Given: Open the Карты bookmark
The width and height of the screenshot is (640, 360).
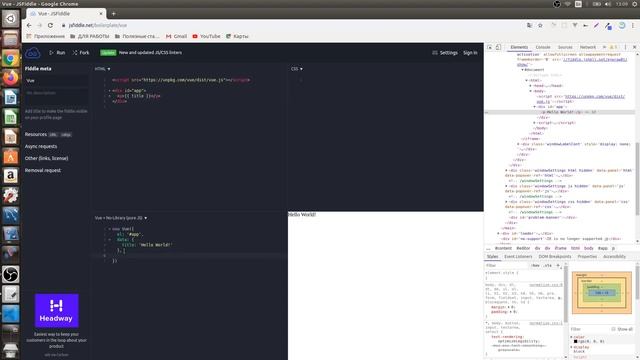Looking at the screenshot, I should pyautogui.click(x=237, y=36).
